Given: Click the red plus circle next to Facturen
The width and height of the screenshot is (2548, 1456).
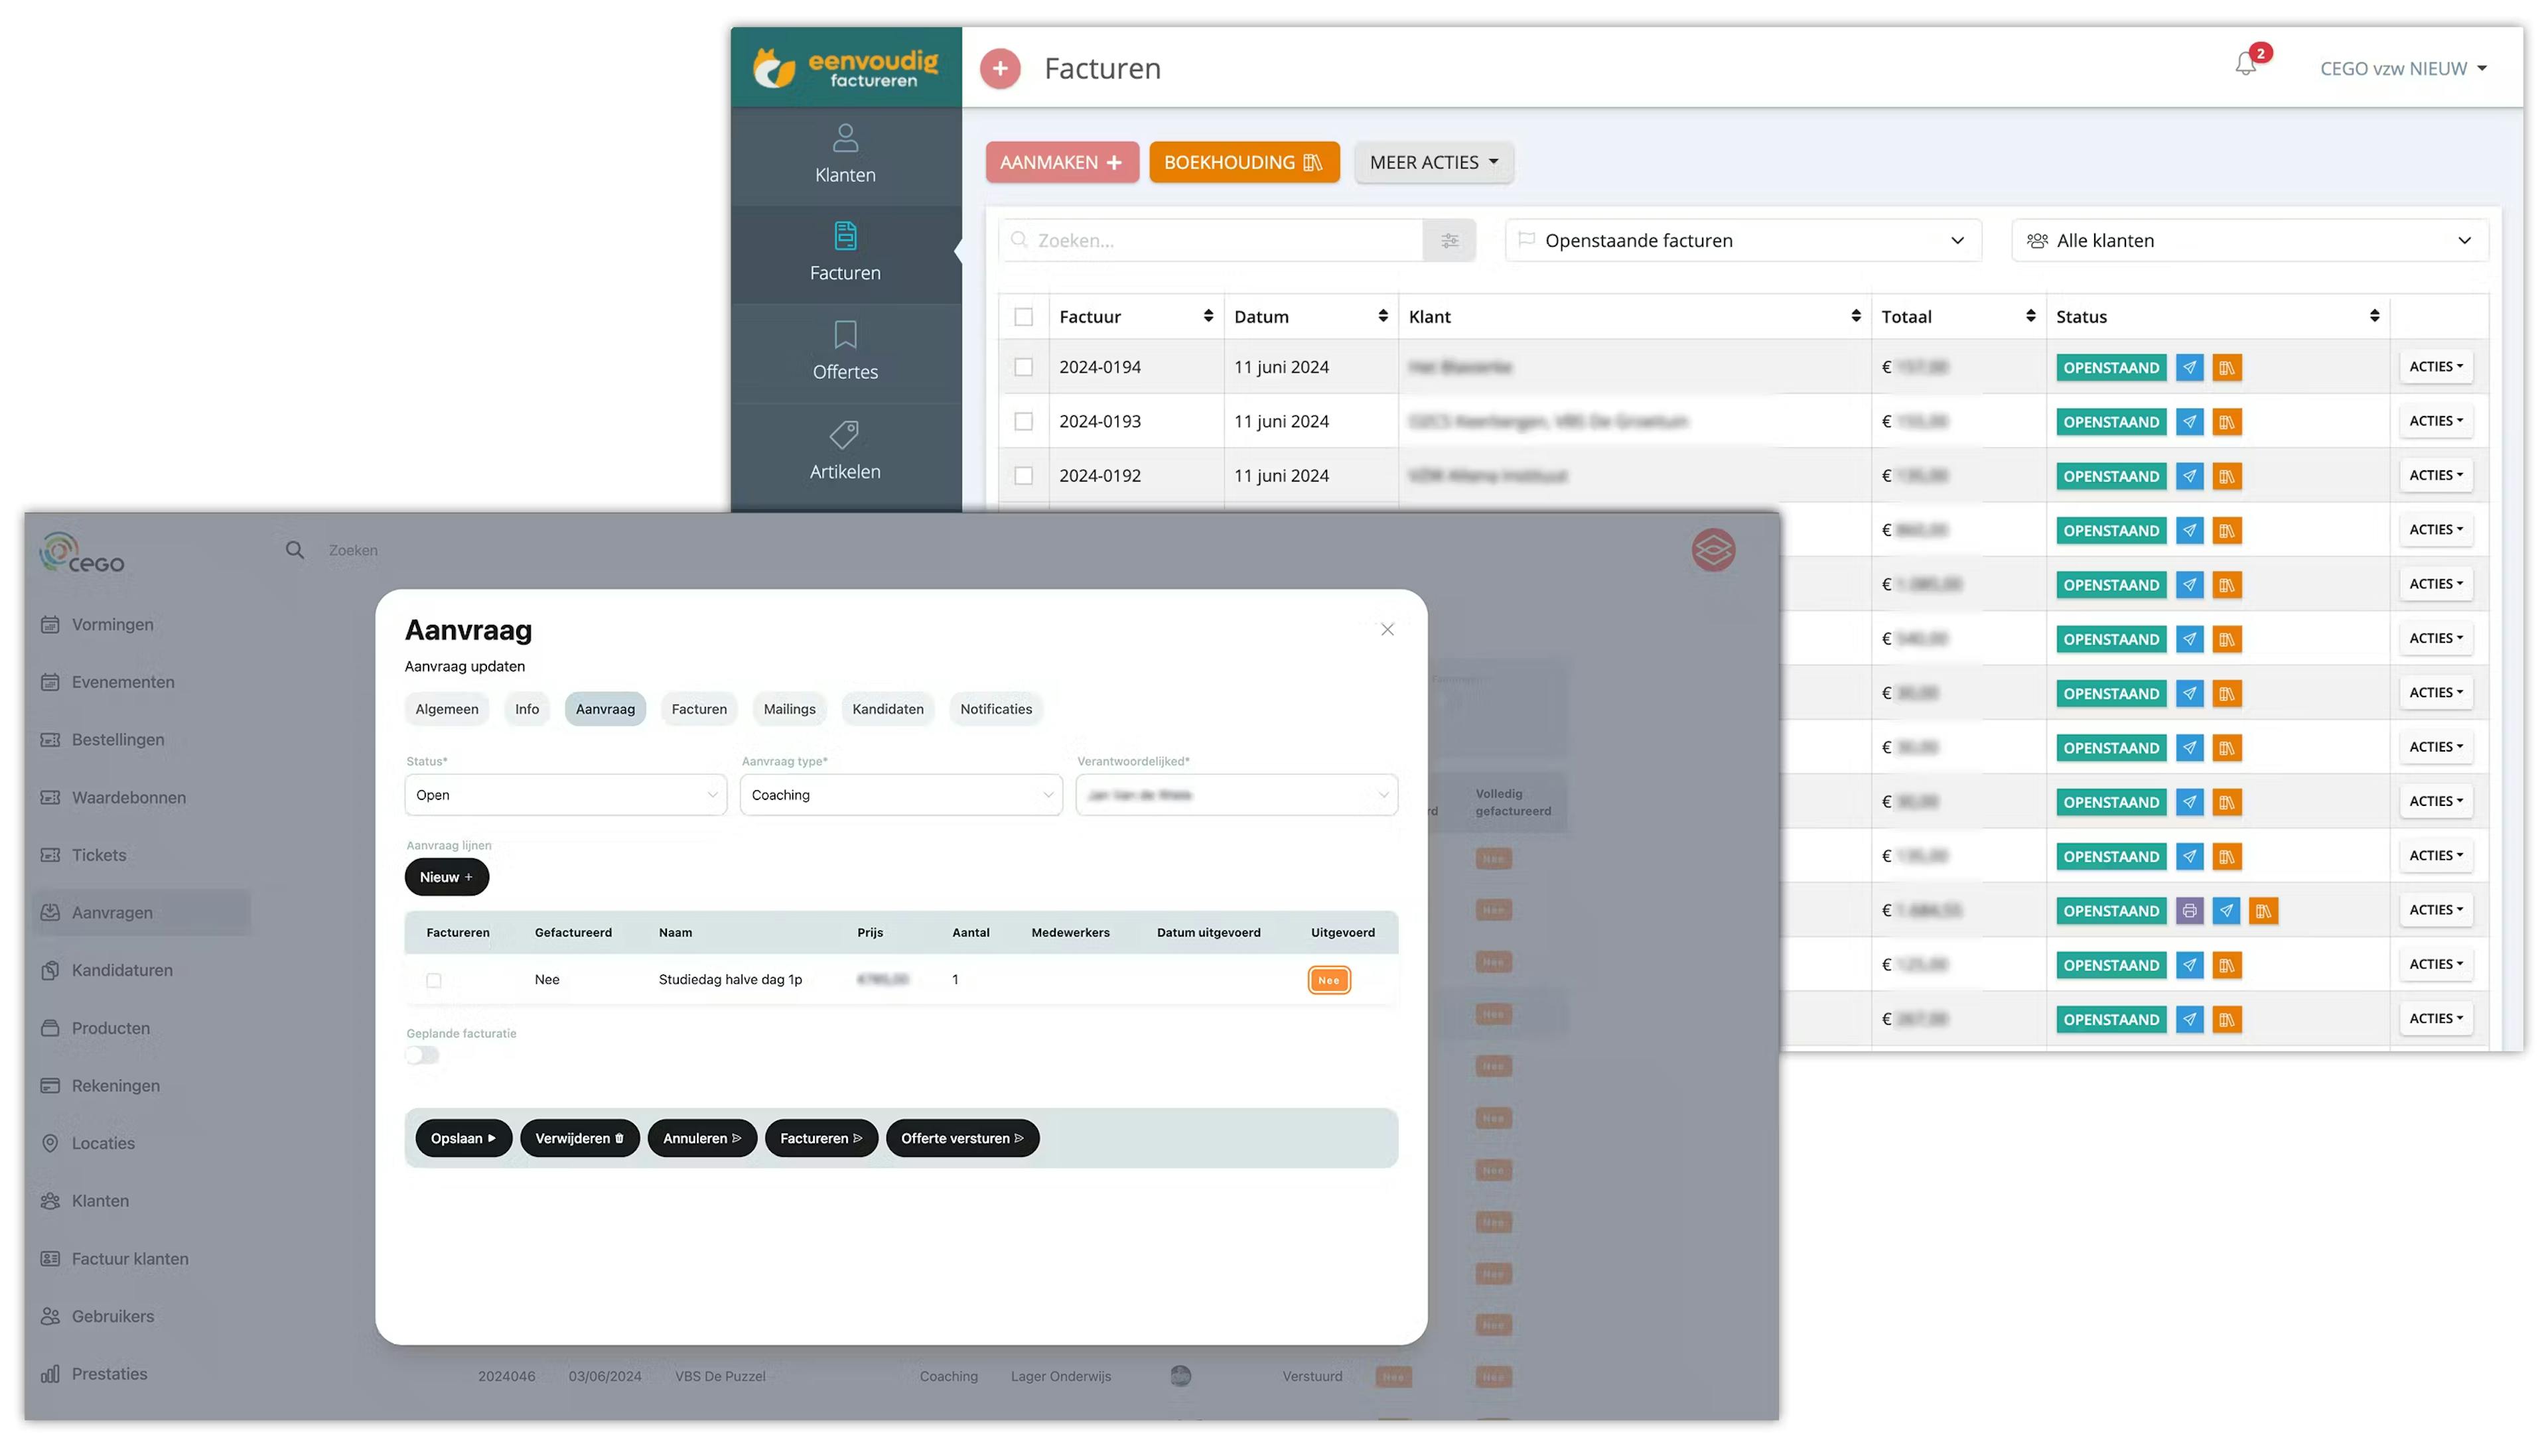Looking at the screenshot, I should click(999, 68).
